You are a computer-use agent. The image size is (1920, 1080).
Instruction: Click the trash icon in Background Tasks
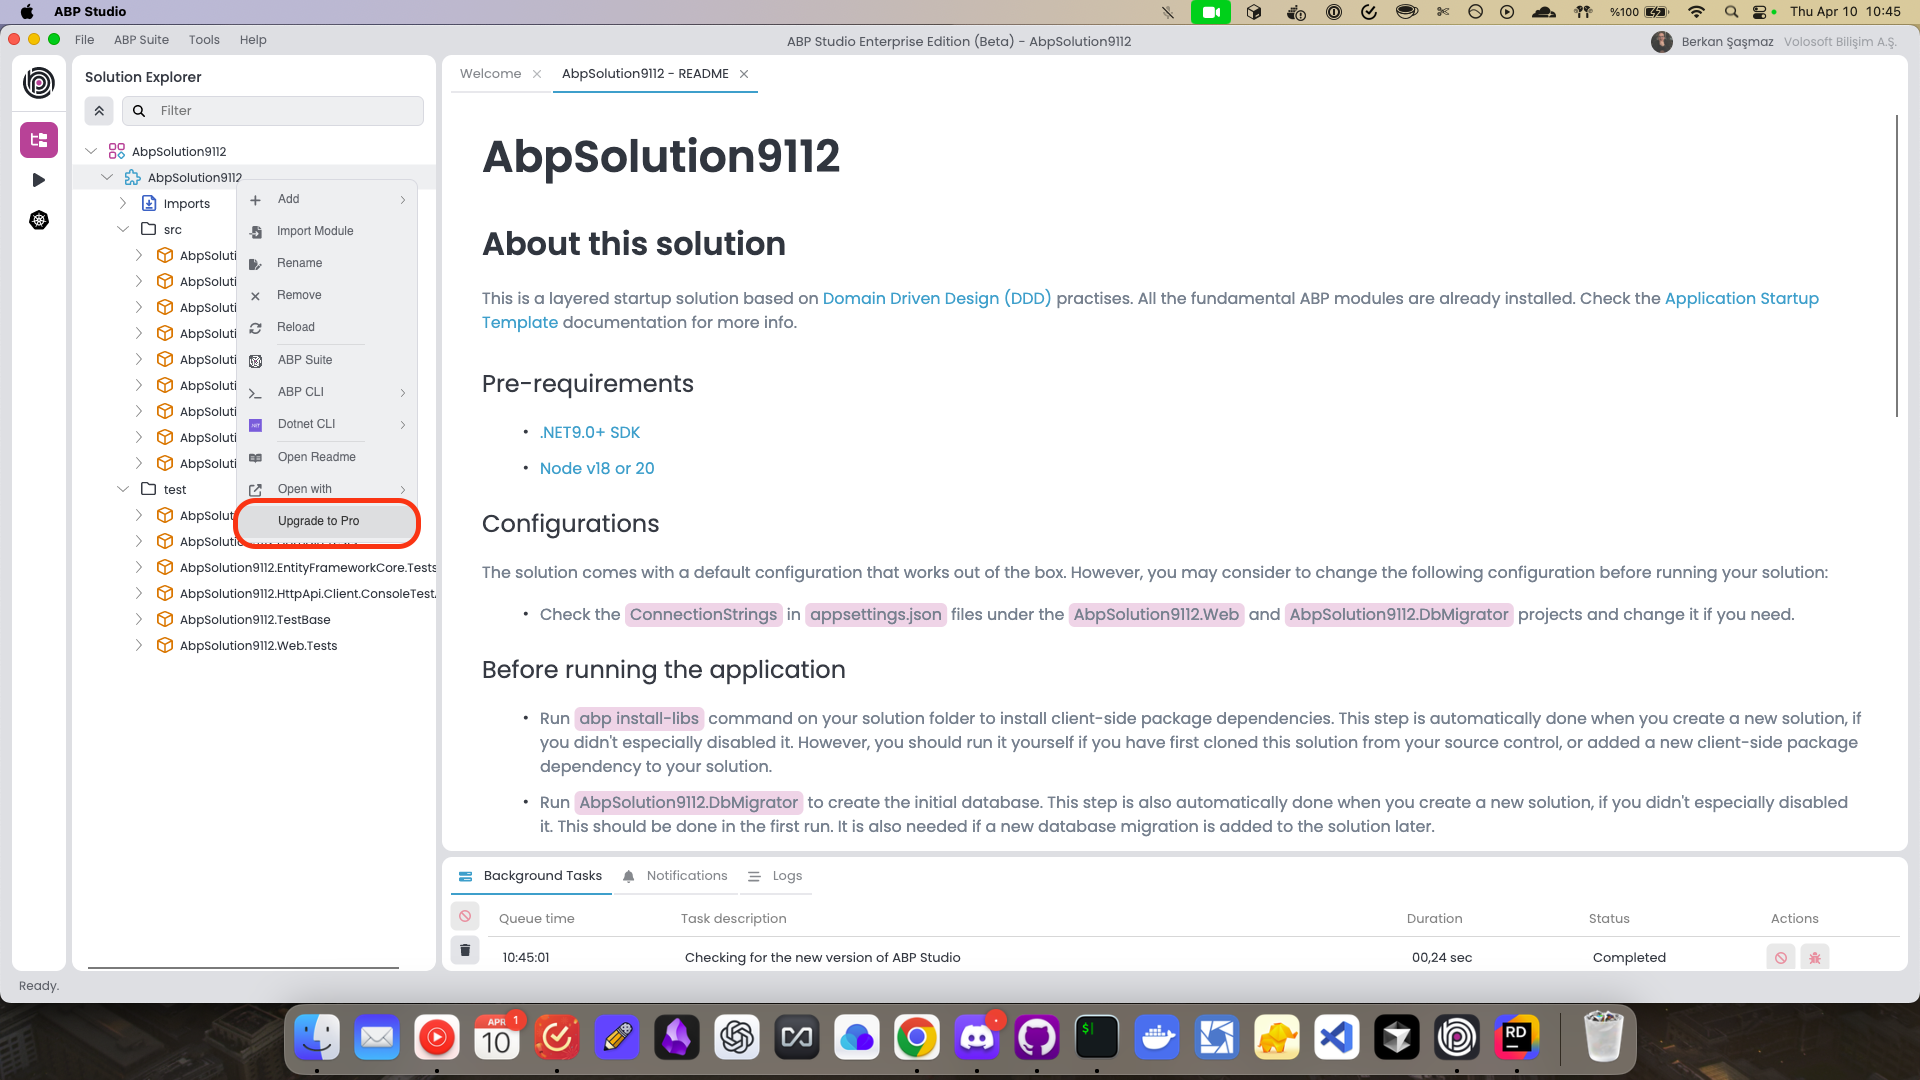click(x=465, y=950)
